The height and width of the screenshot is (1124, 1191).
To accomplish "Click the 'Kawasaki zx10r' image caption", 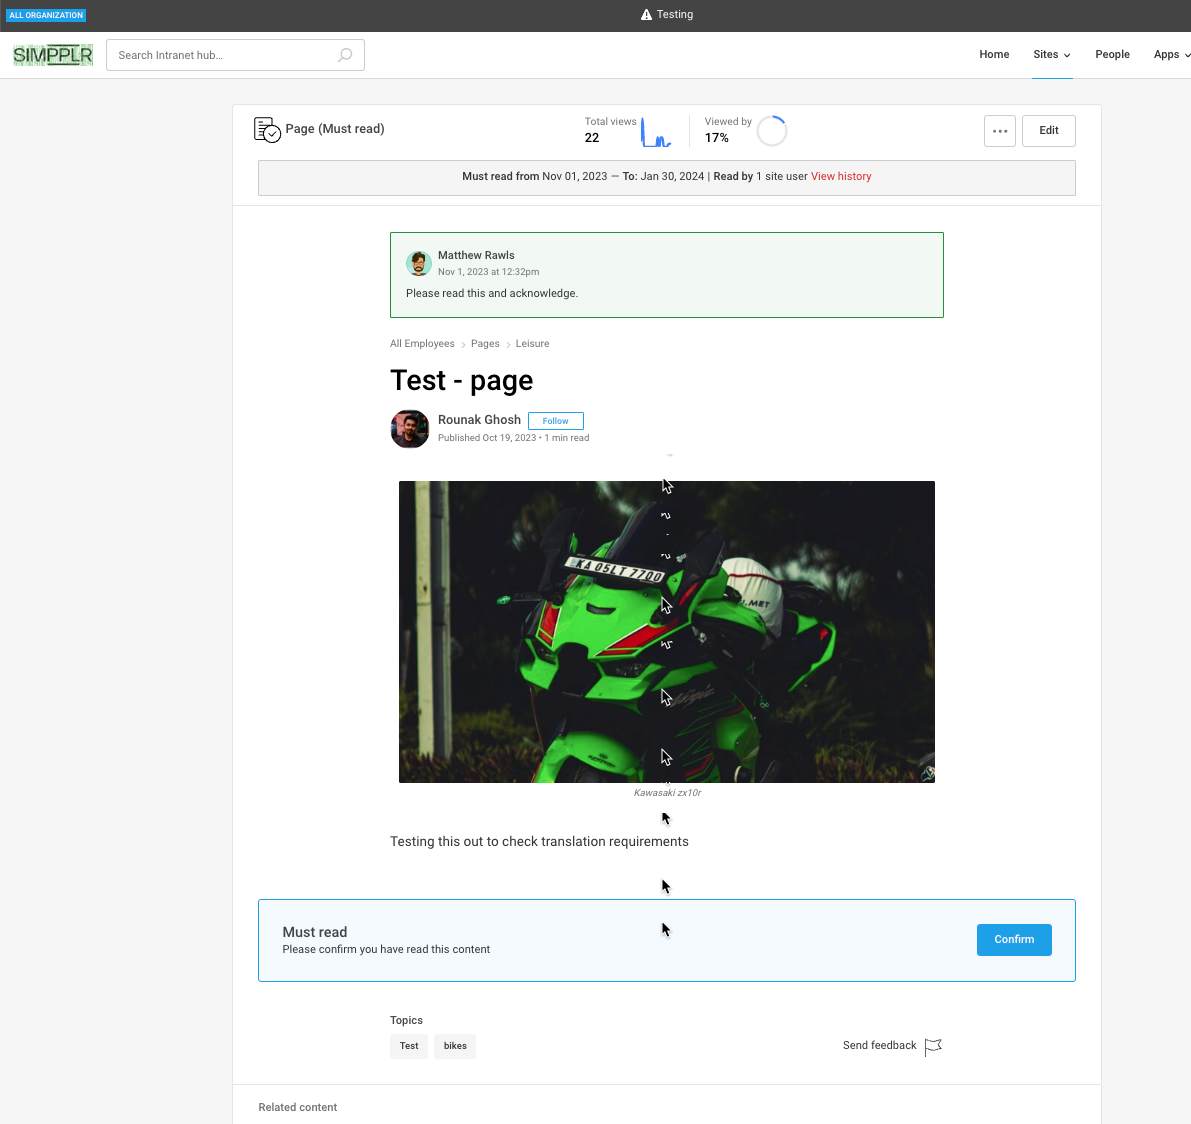I will [x=668, y=793].
